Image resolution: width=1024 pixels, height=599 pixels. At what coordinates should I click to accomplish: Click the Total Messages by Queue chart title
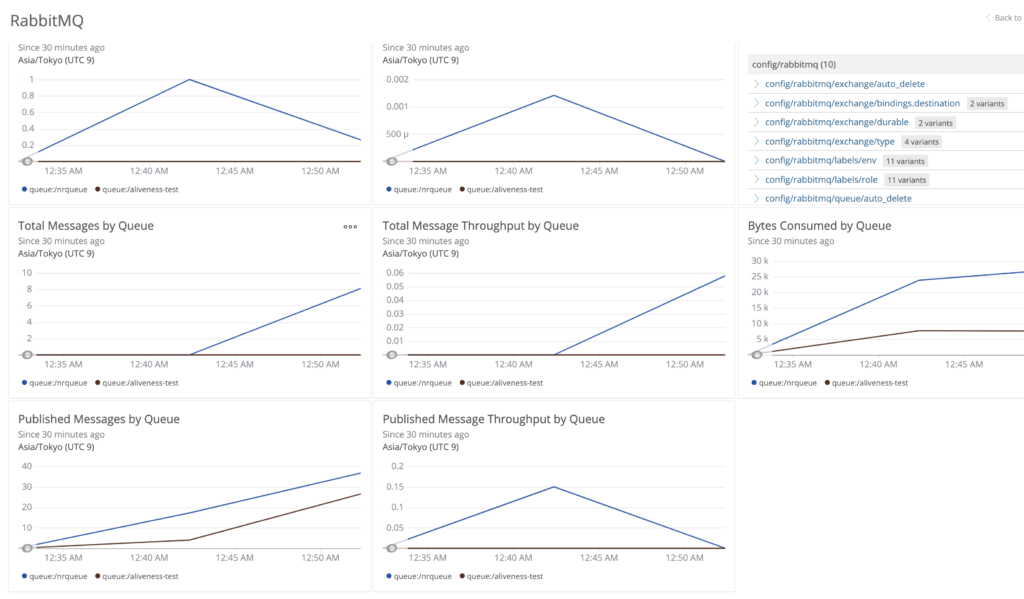(86, 225)
